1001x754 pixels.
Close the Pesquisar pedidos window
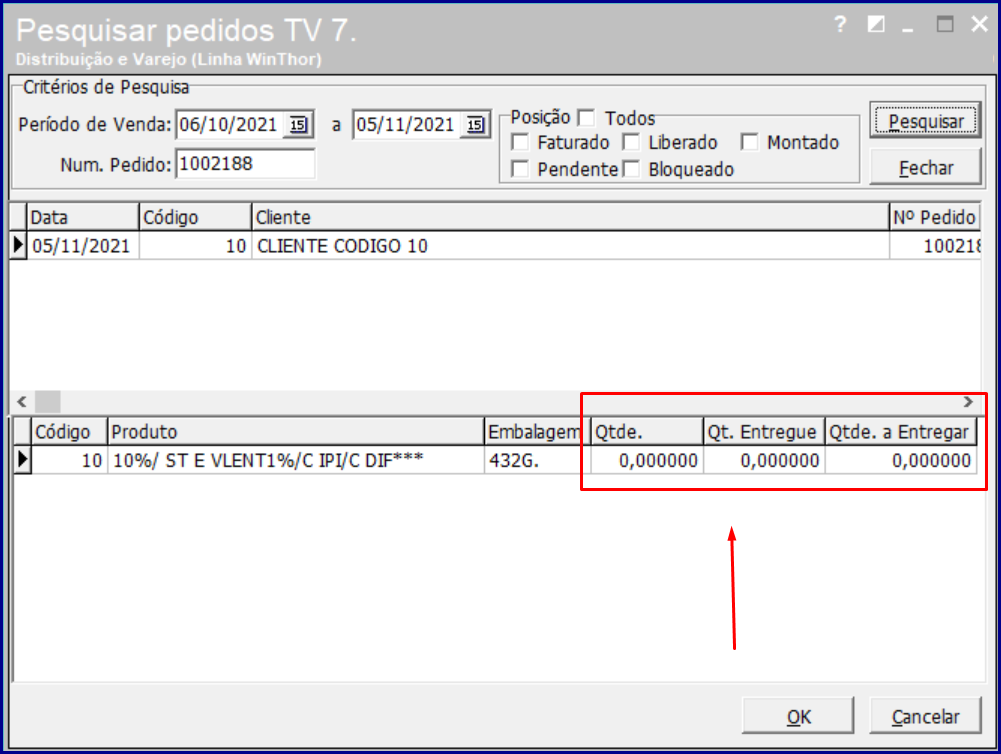coord(979,24)
